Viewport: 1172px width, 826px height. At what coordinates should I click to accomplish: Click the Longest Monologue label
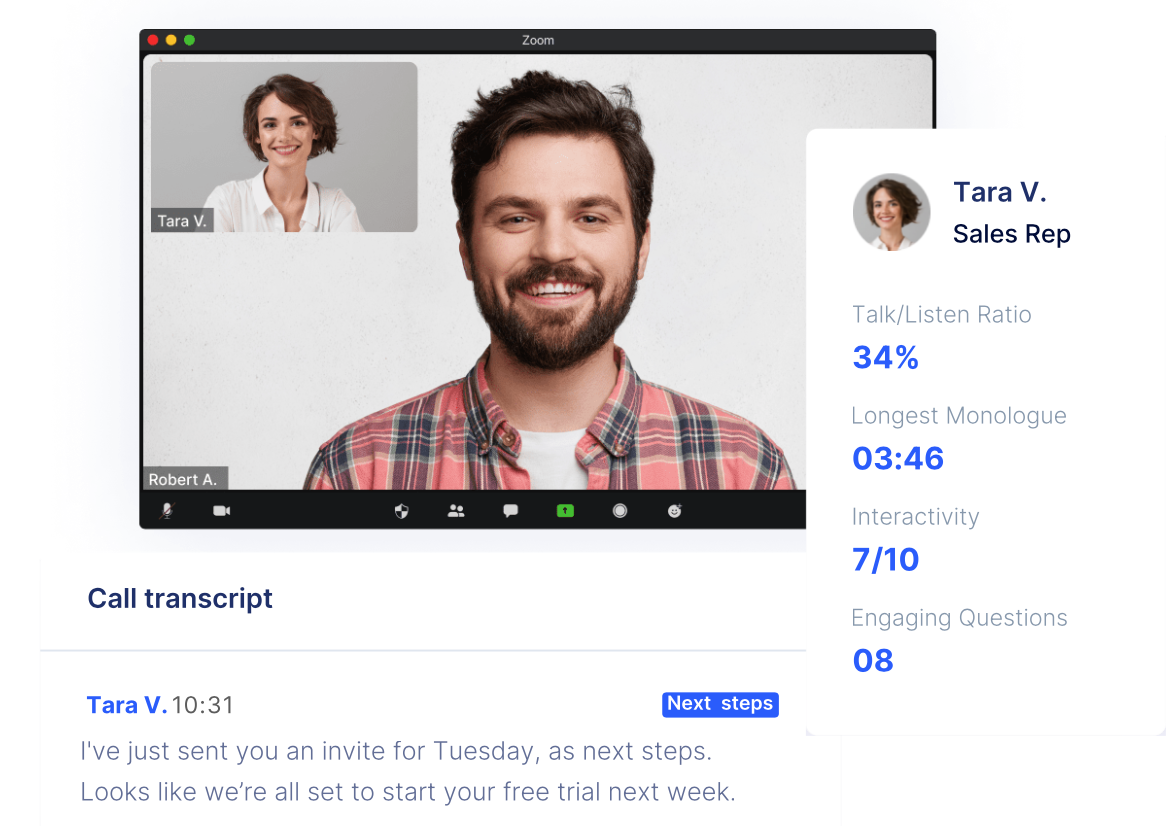959,416
